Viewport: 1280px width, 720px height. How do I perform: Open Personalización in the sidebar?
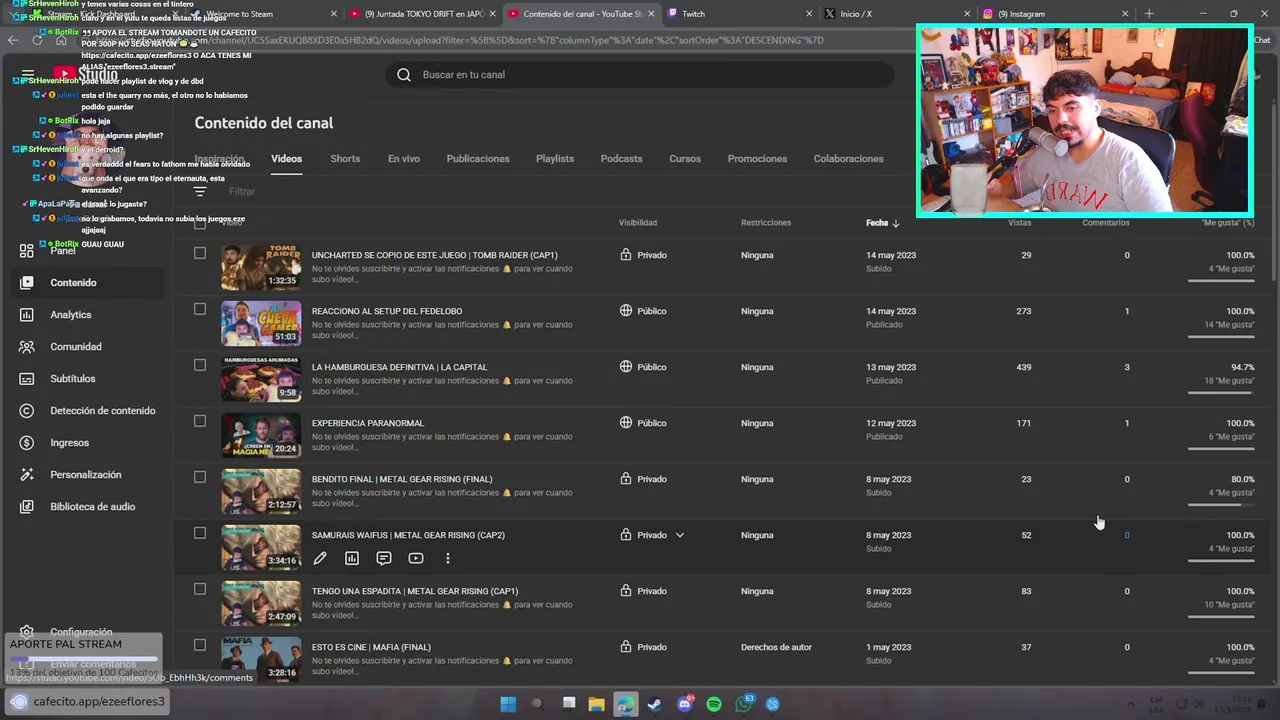[x=85, y=475]
